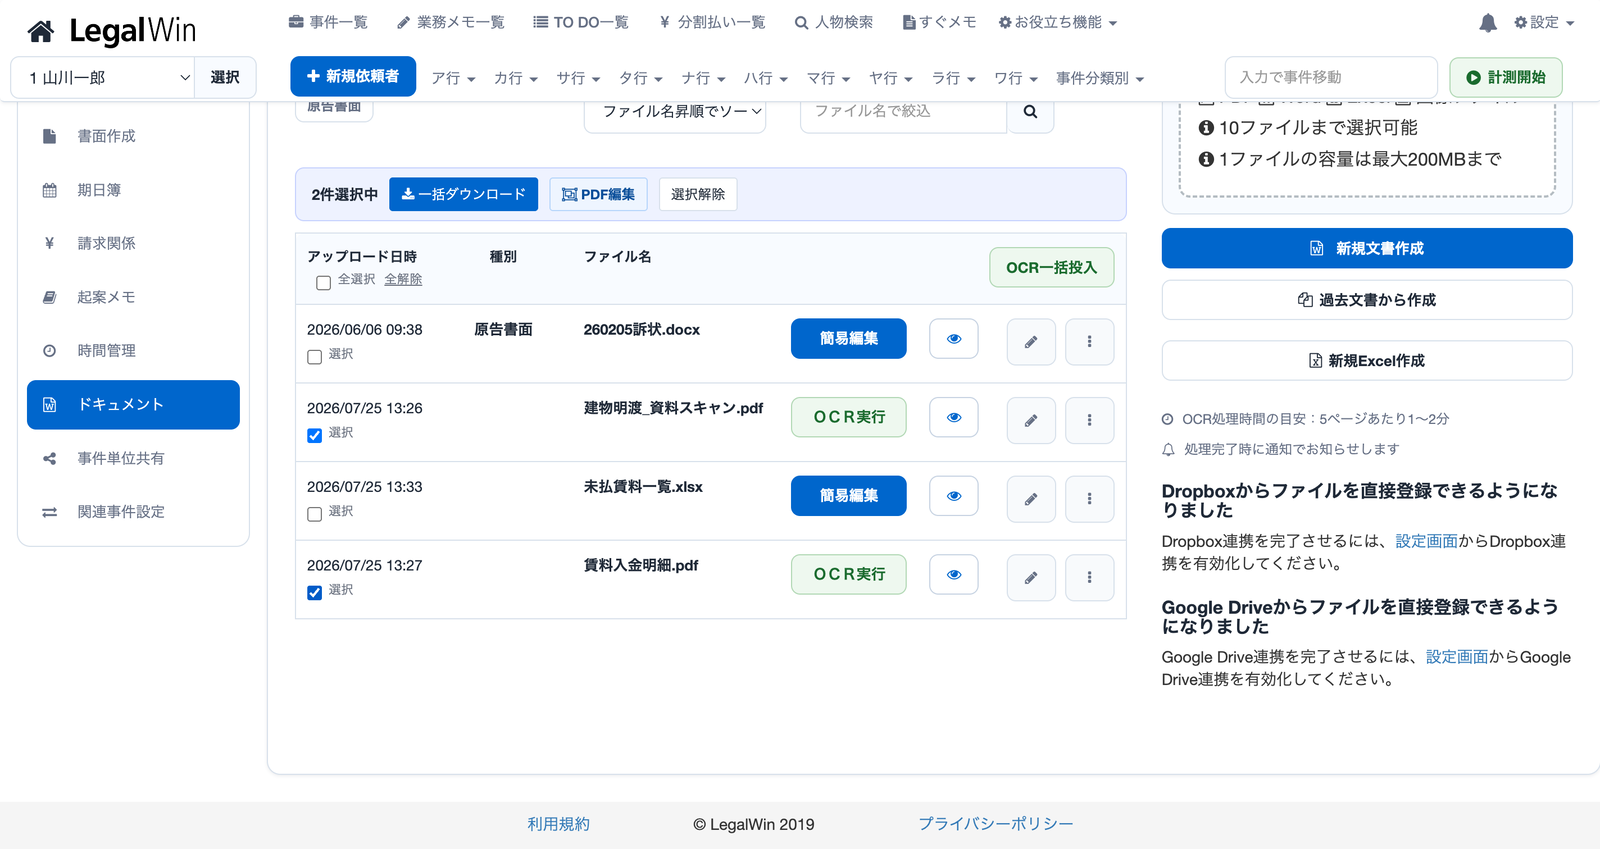
Task: Open 請求関係 in sidebar
Action: click(133, 243)
